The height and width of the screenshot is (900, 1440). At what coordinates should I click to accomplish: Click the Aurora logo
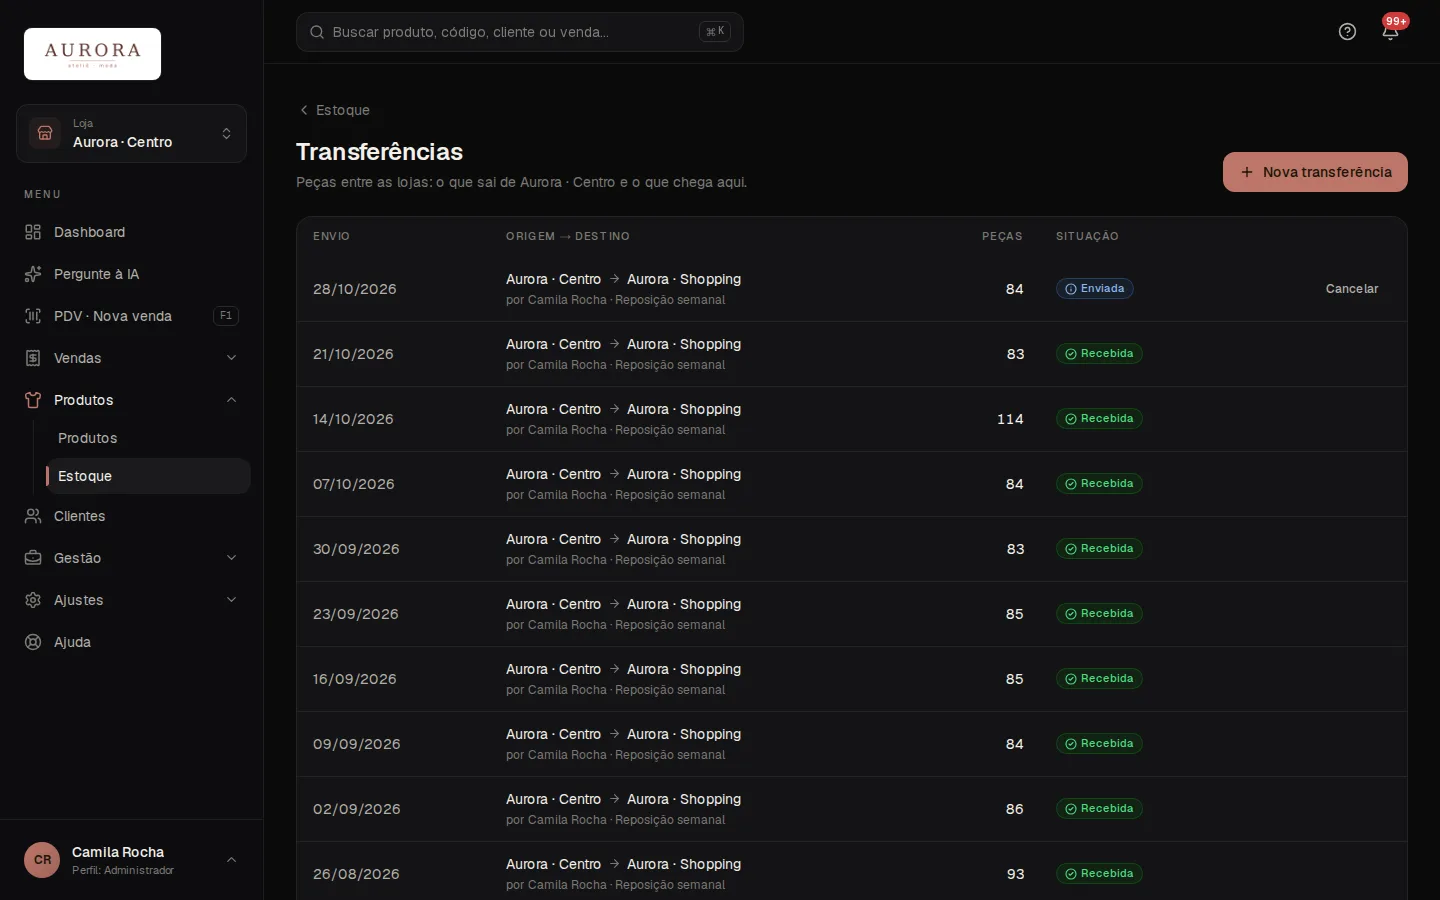[x=92, y=54]
